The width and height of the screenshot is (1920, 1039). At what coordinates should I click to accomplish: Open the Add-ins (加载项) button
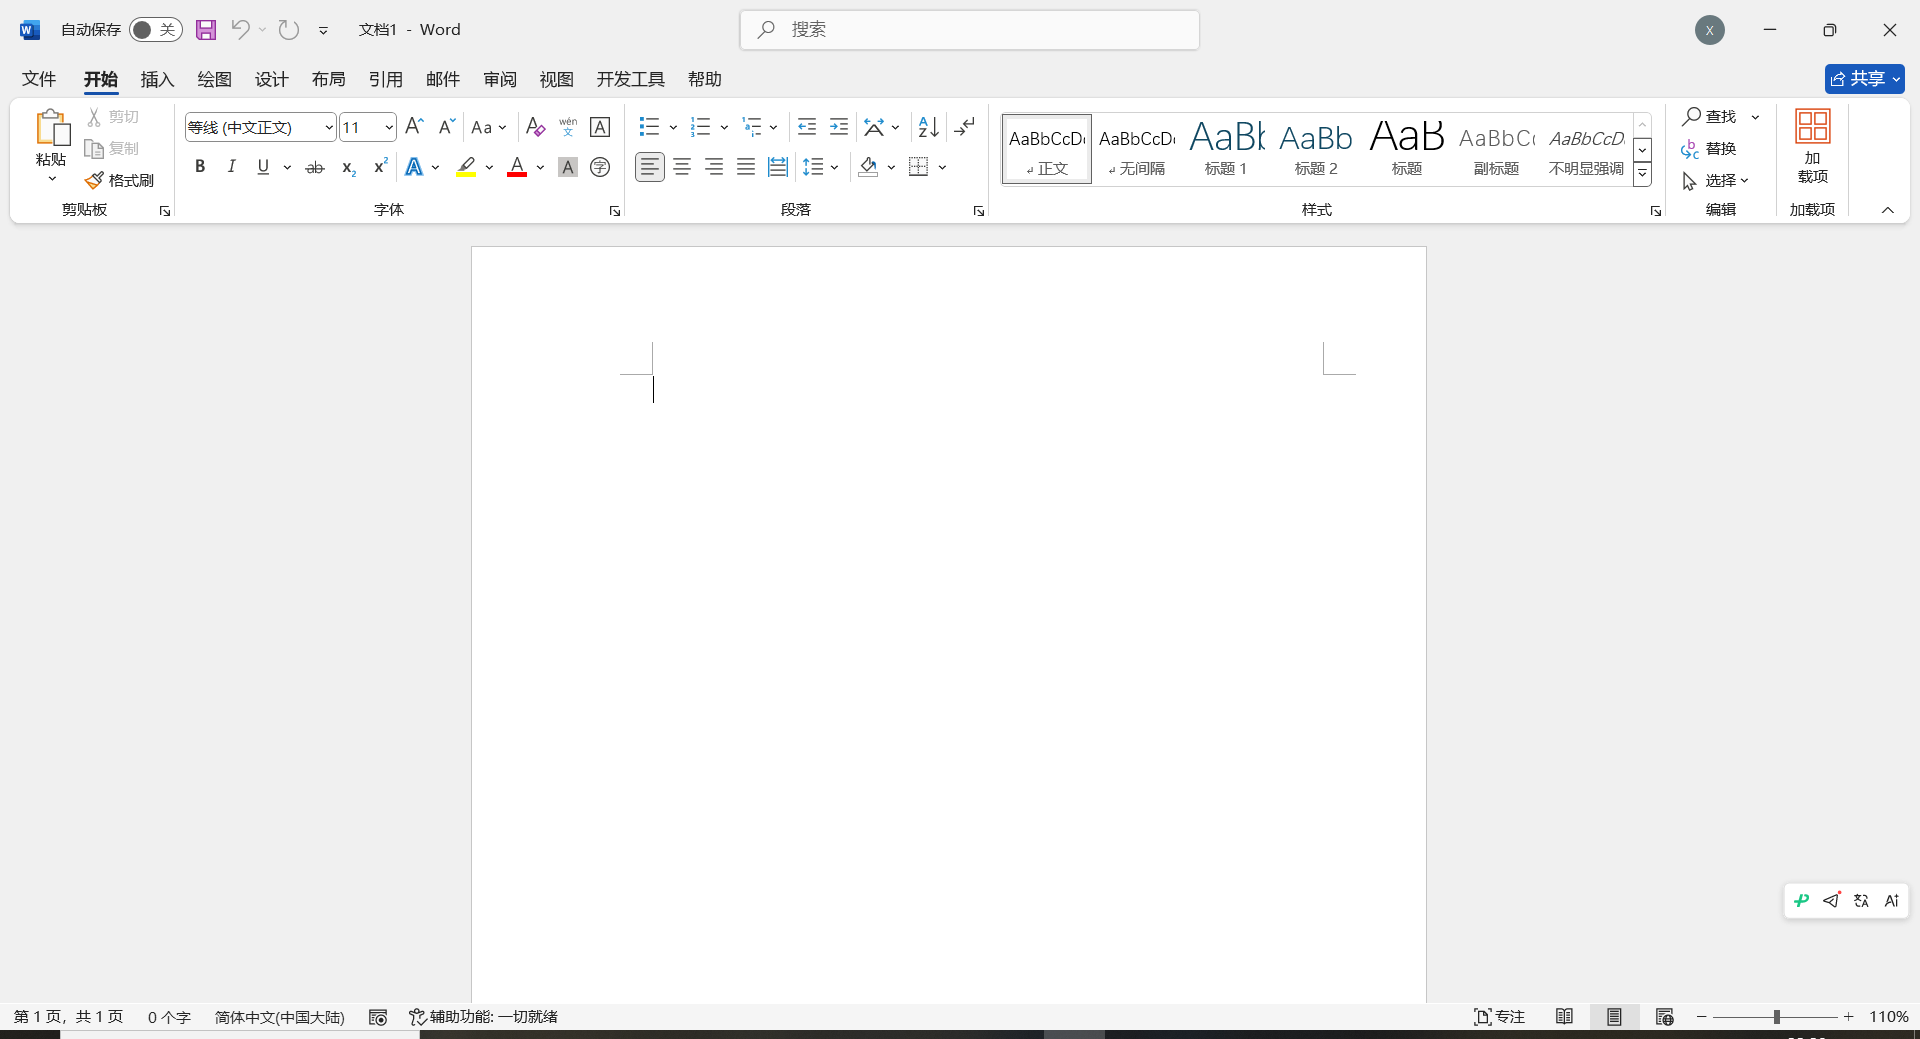pos(1813,147)
